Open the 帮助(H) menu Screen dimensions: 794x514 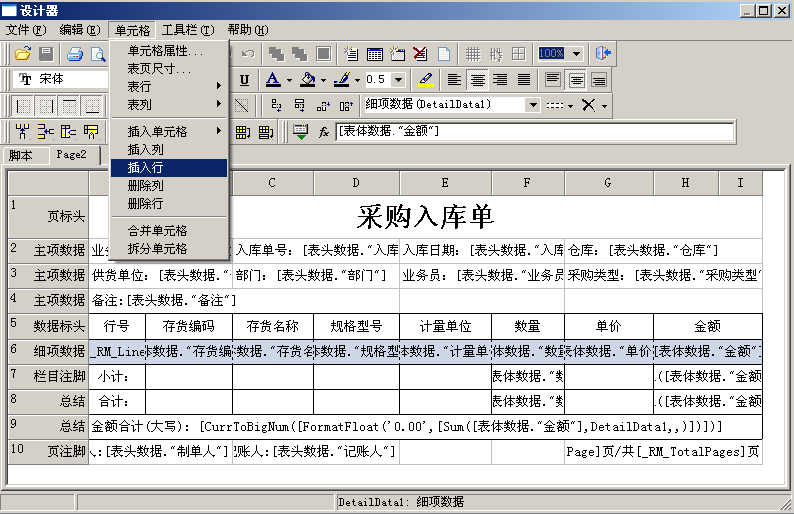coord(248,30)
